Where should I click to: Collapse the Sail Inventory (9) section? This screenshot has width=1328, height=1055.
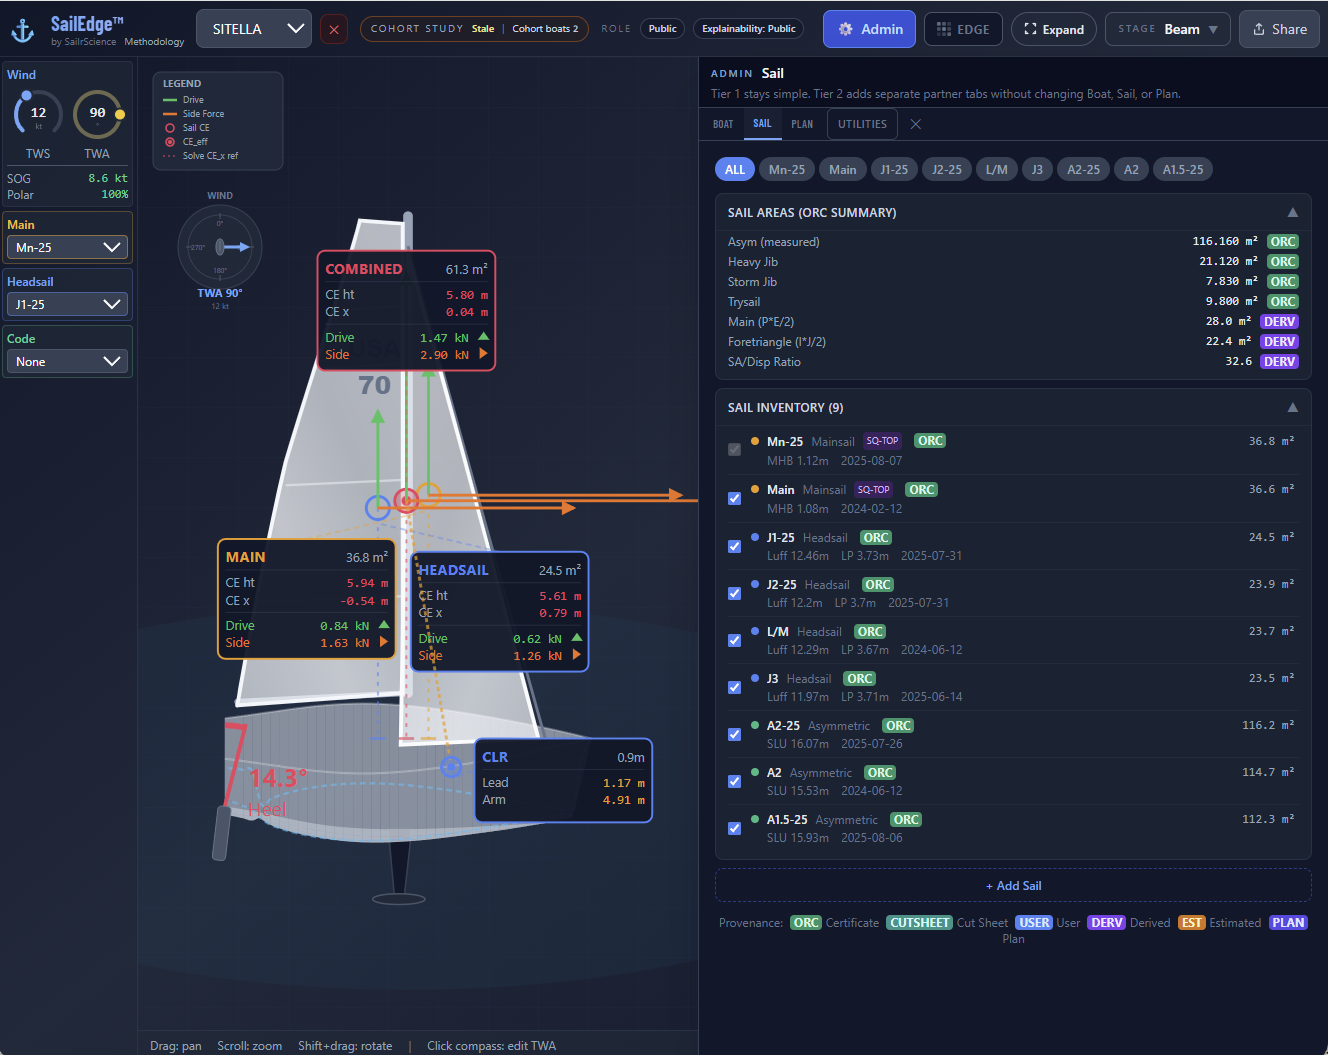[1292, 407]
